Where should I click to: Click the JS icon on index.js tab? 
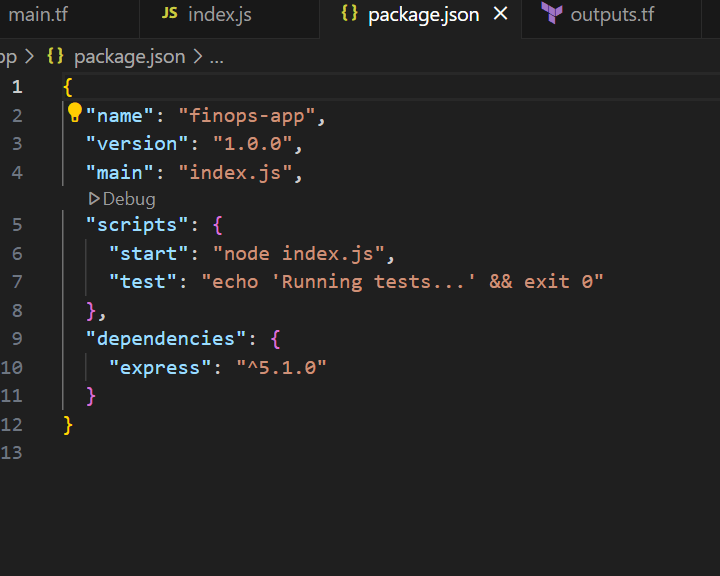170,14
